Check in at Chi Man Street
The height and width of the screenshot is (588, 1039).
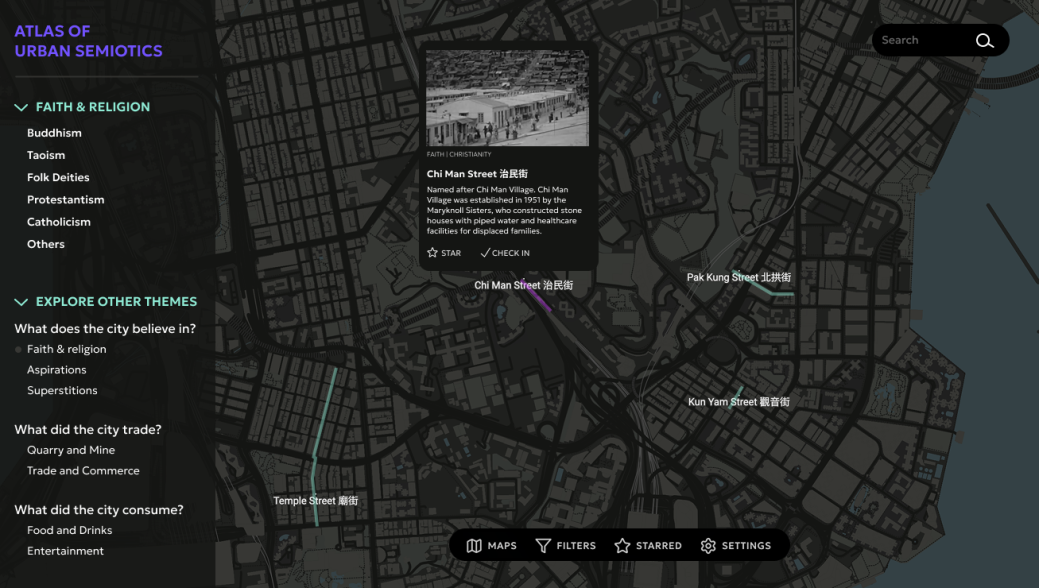(505, 253)
